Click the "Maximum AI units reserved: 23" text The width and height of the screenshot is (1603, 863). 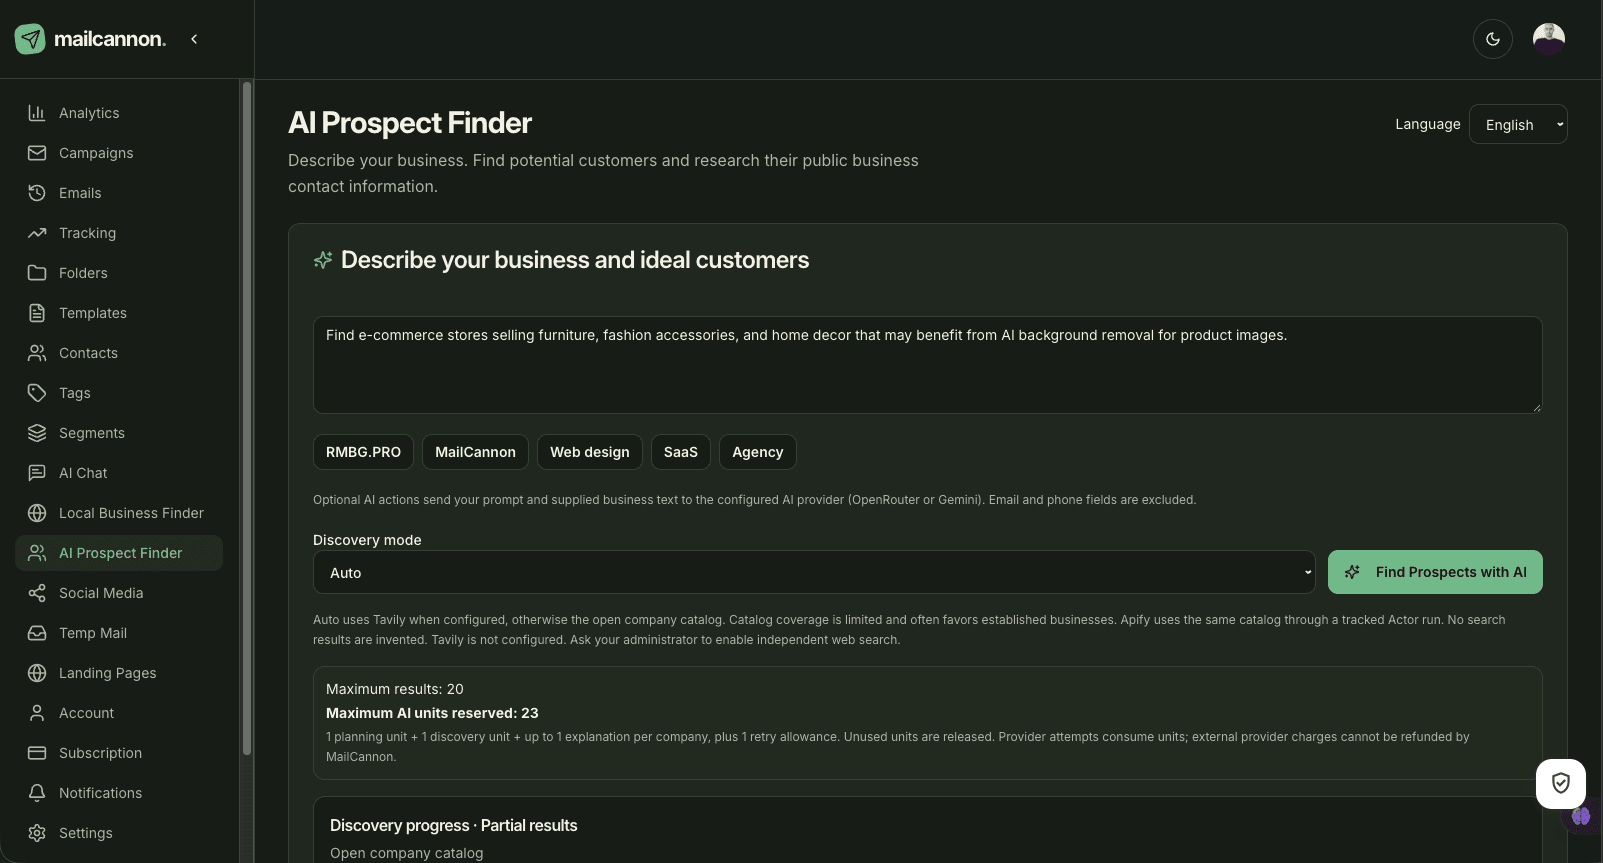tap(432, 713)
